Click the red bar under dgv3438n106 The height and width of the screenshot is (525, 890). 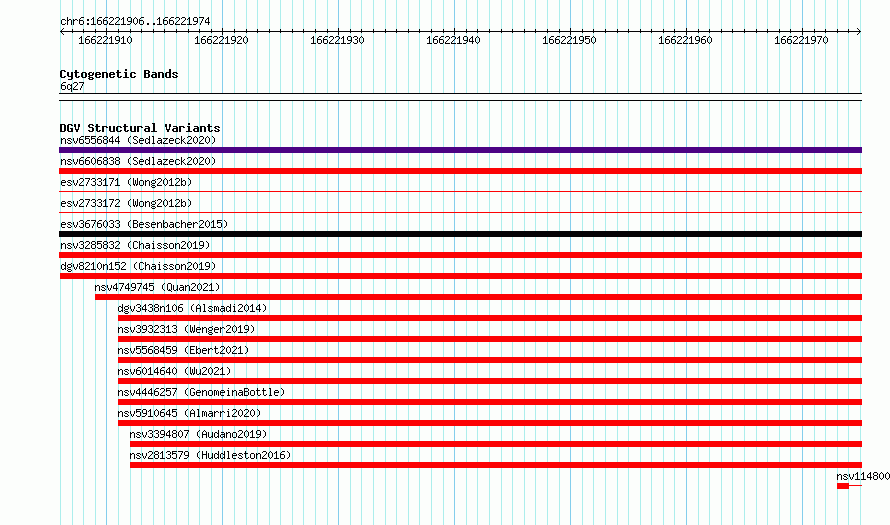(x=490, y=318)
